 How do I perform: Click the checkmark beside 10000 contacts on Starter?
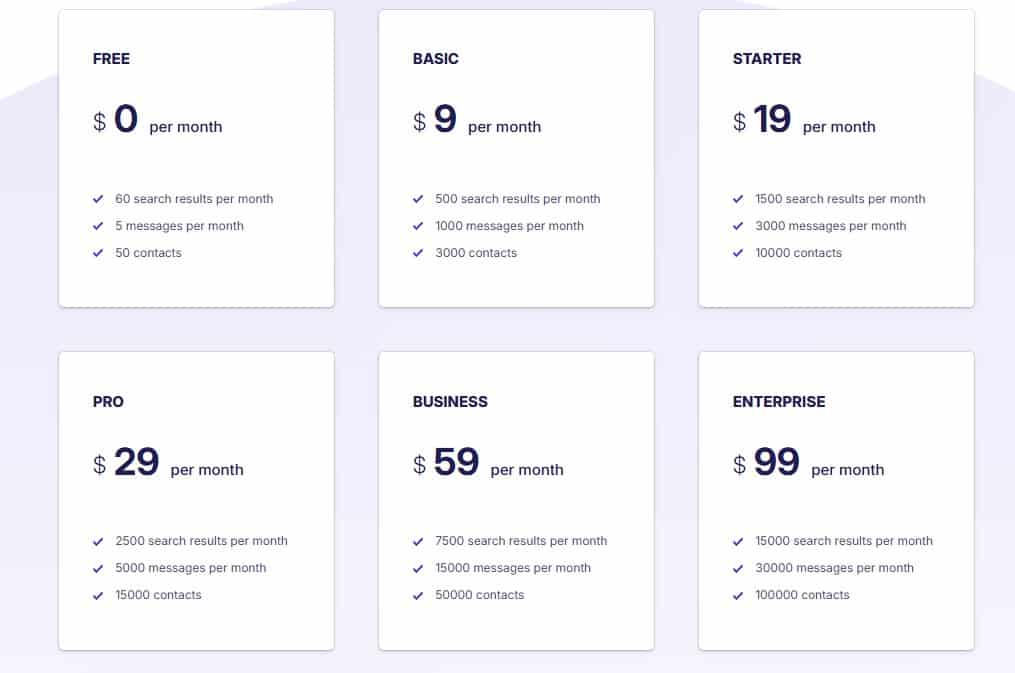click(x=739, y=253)
